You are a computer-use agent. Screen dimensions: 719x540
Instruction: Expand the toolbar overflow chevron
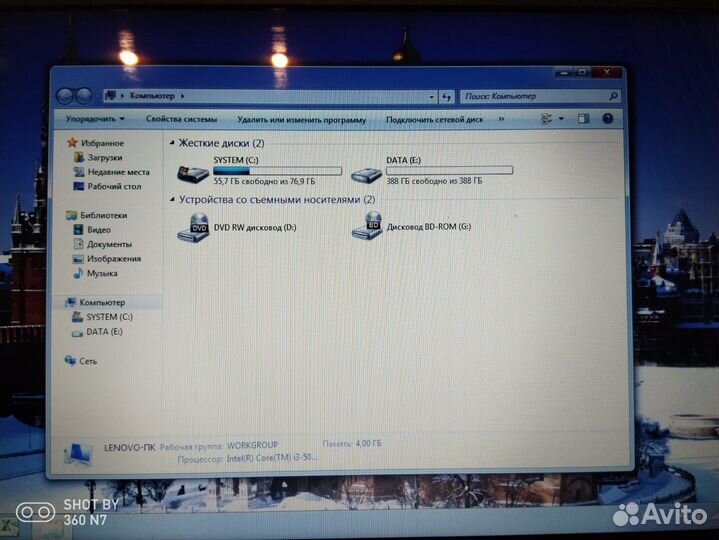point(501,119)
